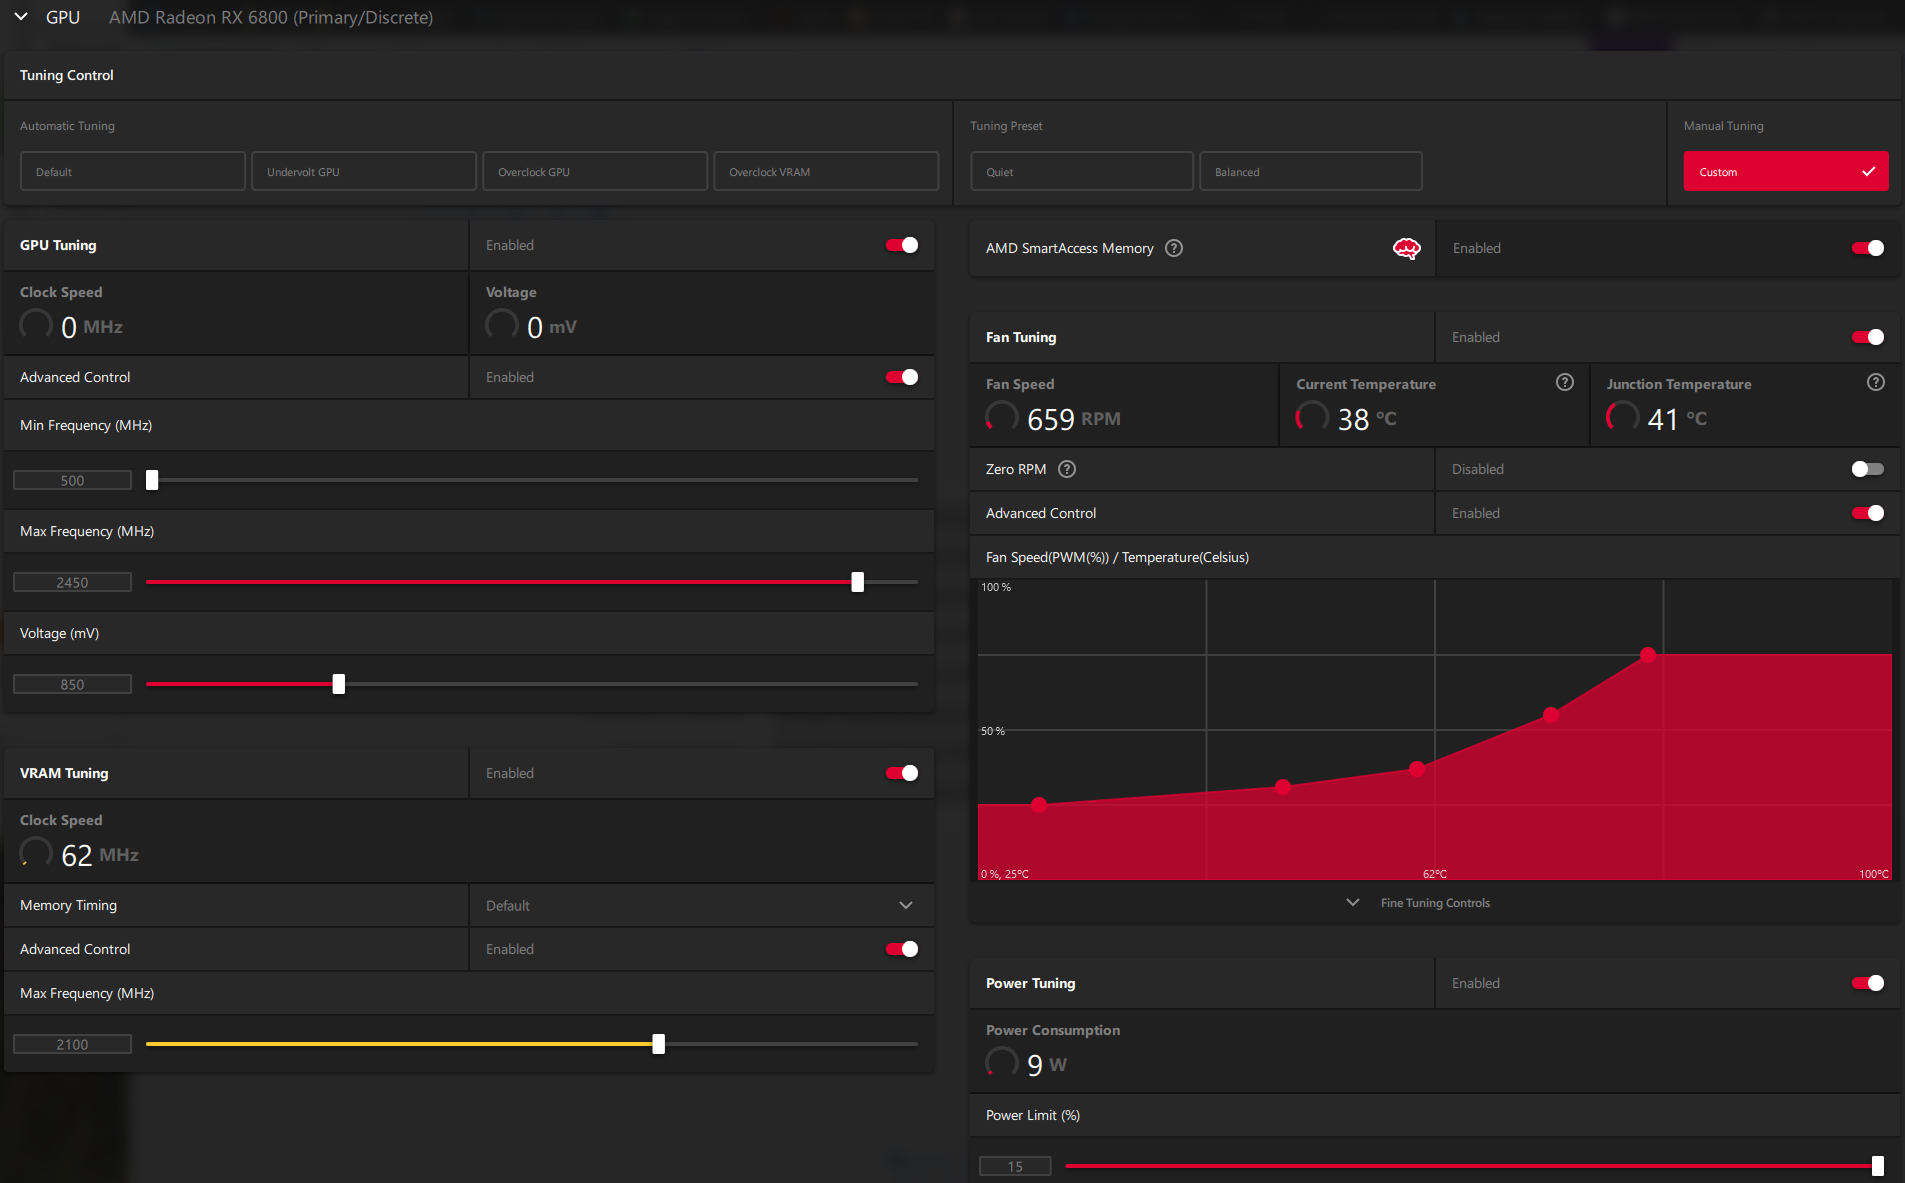Enable the Zero RPM toggle

click(x=1867, y=469)
